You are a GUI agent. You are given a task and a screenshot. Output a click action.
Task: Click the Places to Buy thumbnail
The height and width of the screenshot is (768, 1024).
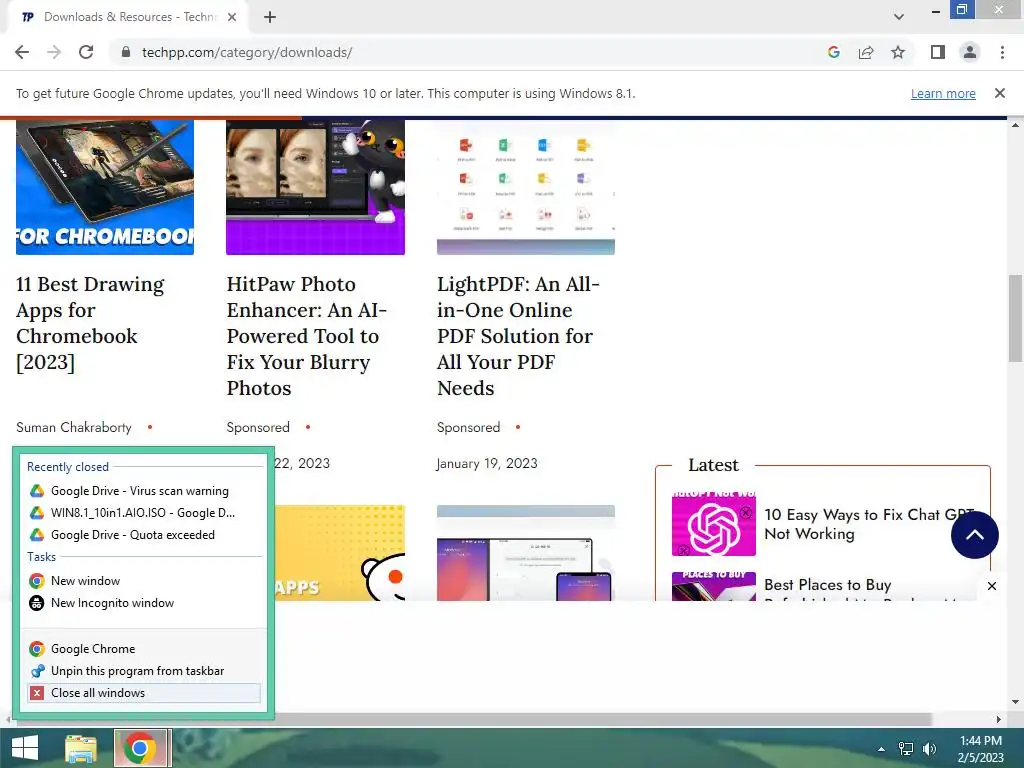pyautogui.click(x=713, y=586)
